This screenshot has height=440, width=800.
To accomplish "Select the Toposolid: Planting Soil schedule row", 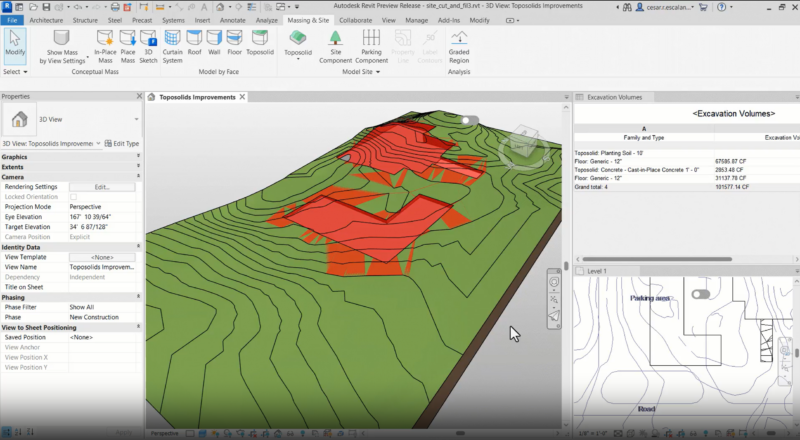I will pyautogui.click(x=687, y=153).
